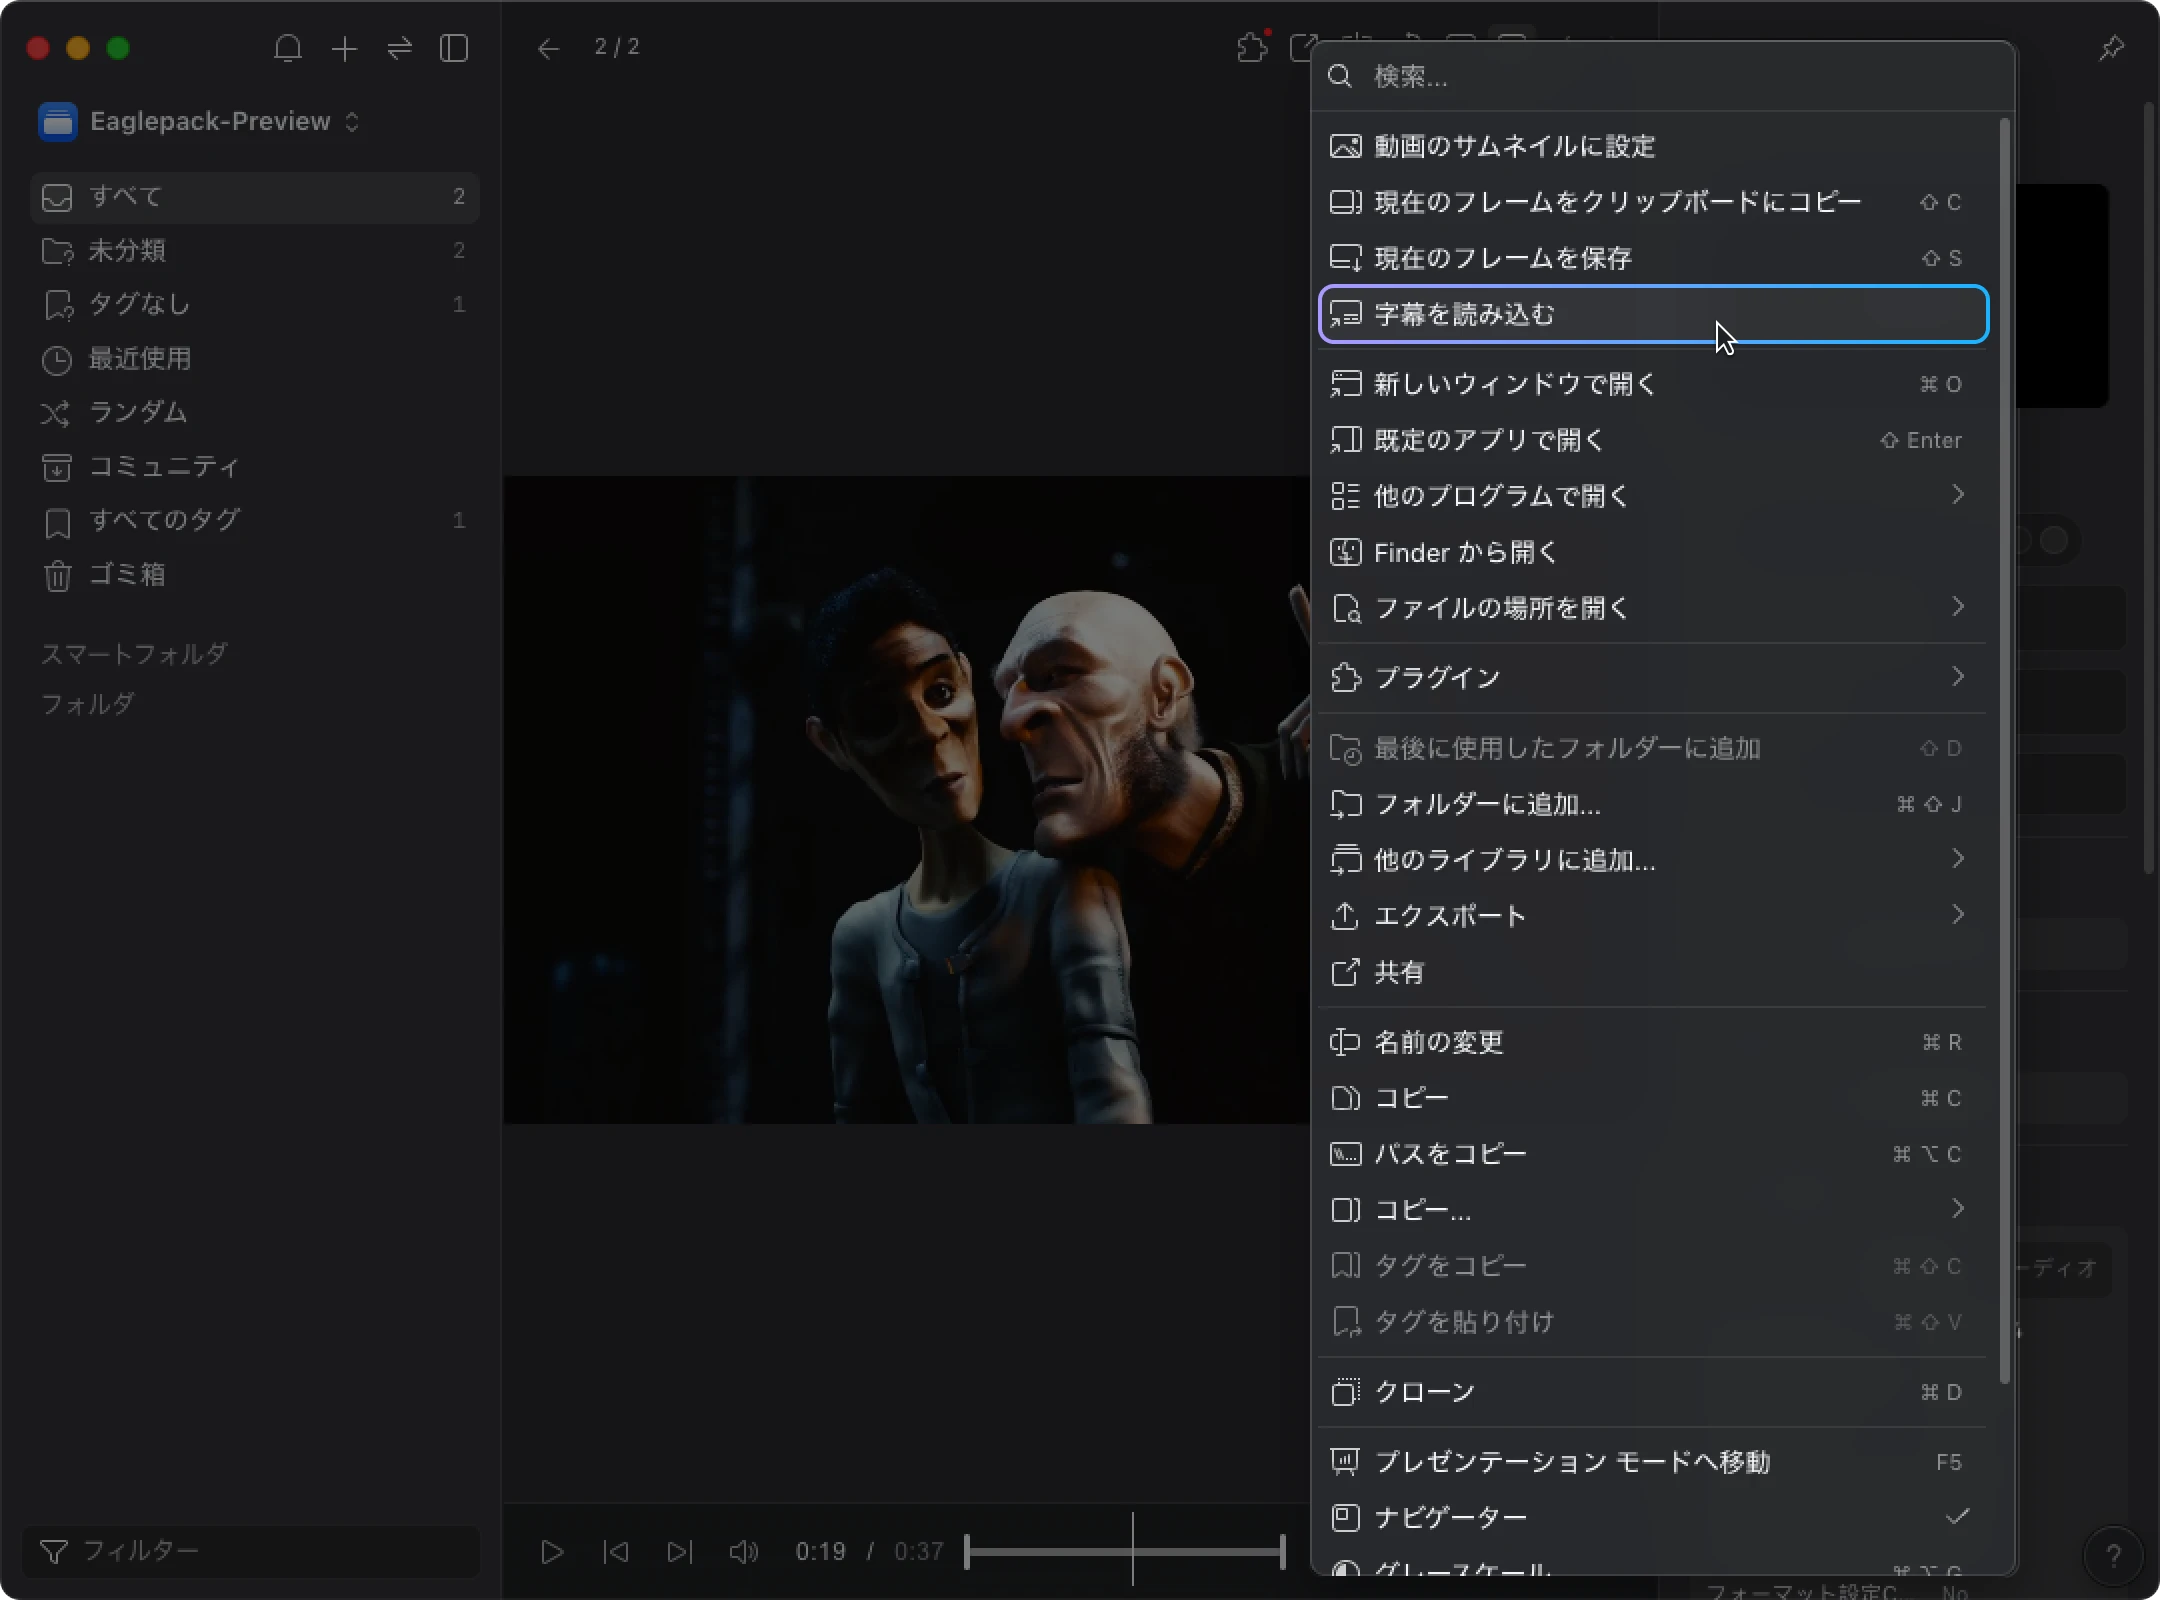Step to the previous frame
Screen dimensions: 2160x1600
(x=616, y=1551)
